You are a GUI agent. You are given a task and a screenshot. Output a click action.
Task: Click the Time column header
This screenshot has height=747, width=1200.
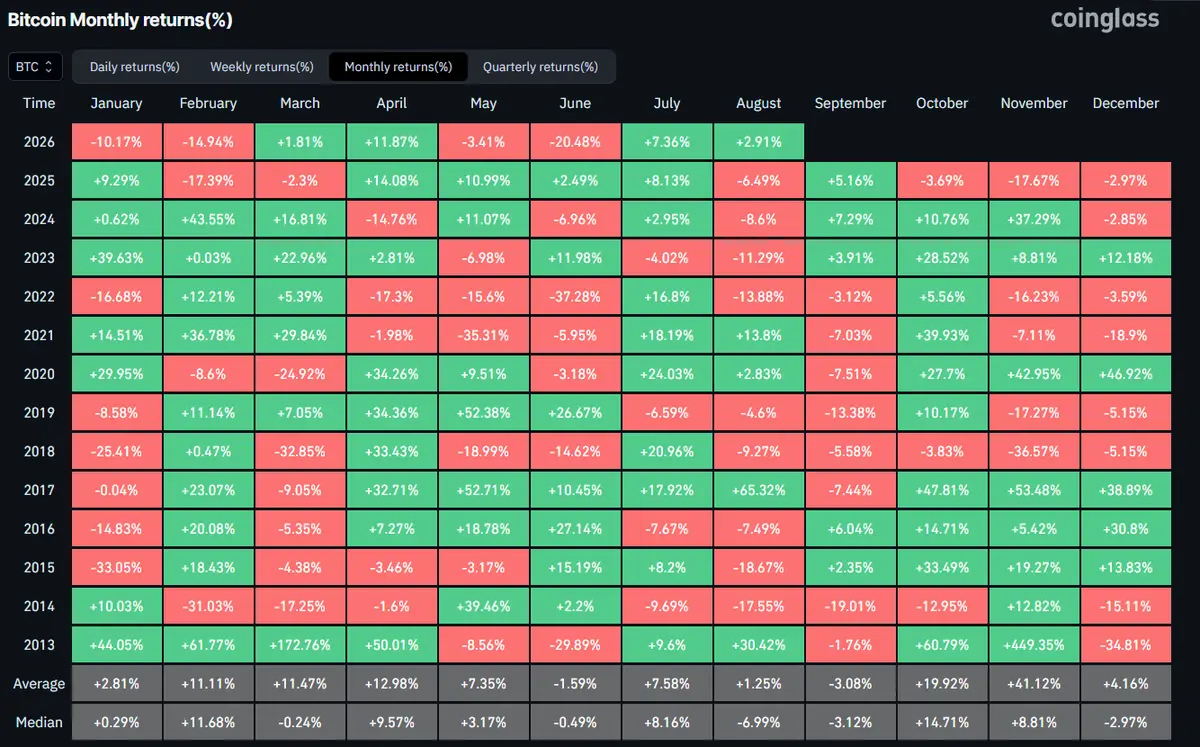tap(39, 103)
